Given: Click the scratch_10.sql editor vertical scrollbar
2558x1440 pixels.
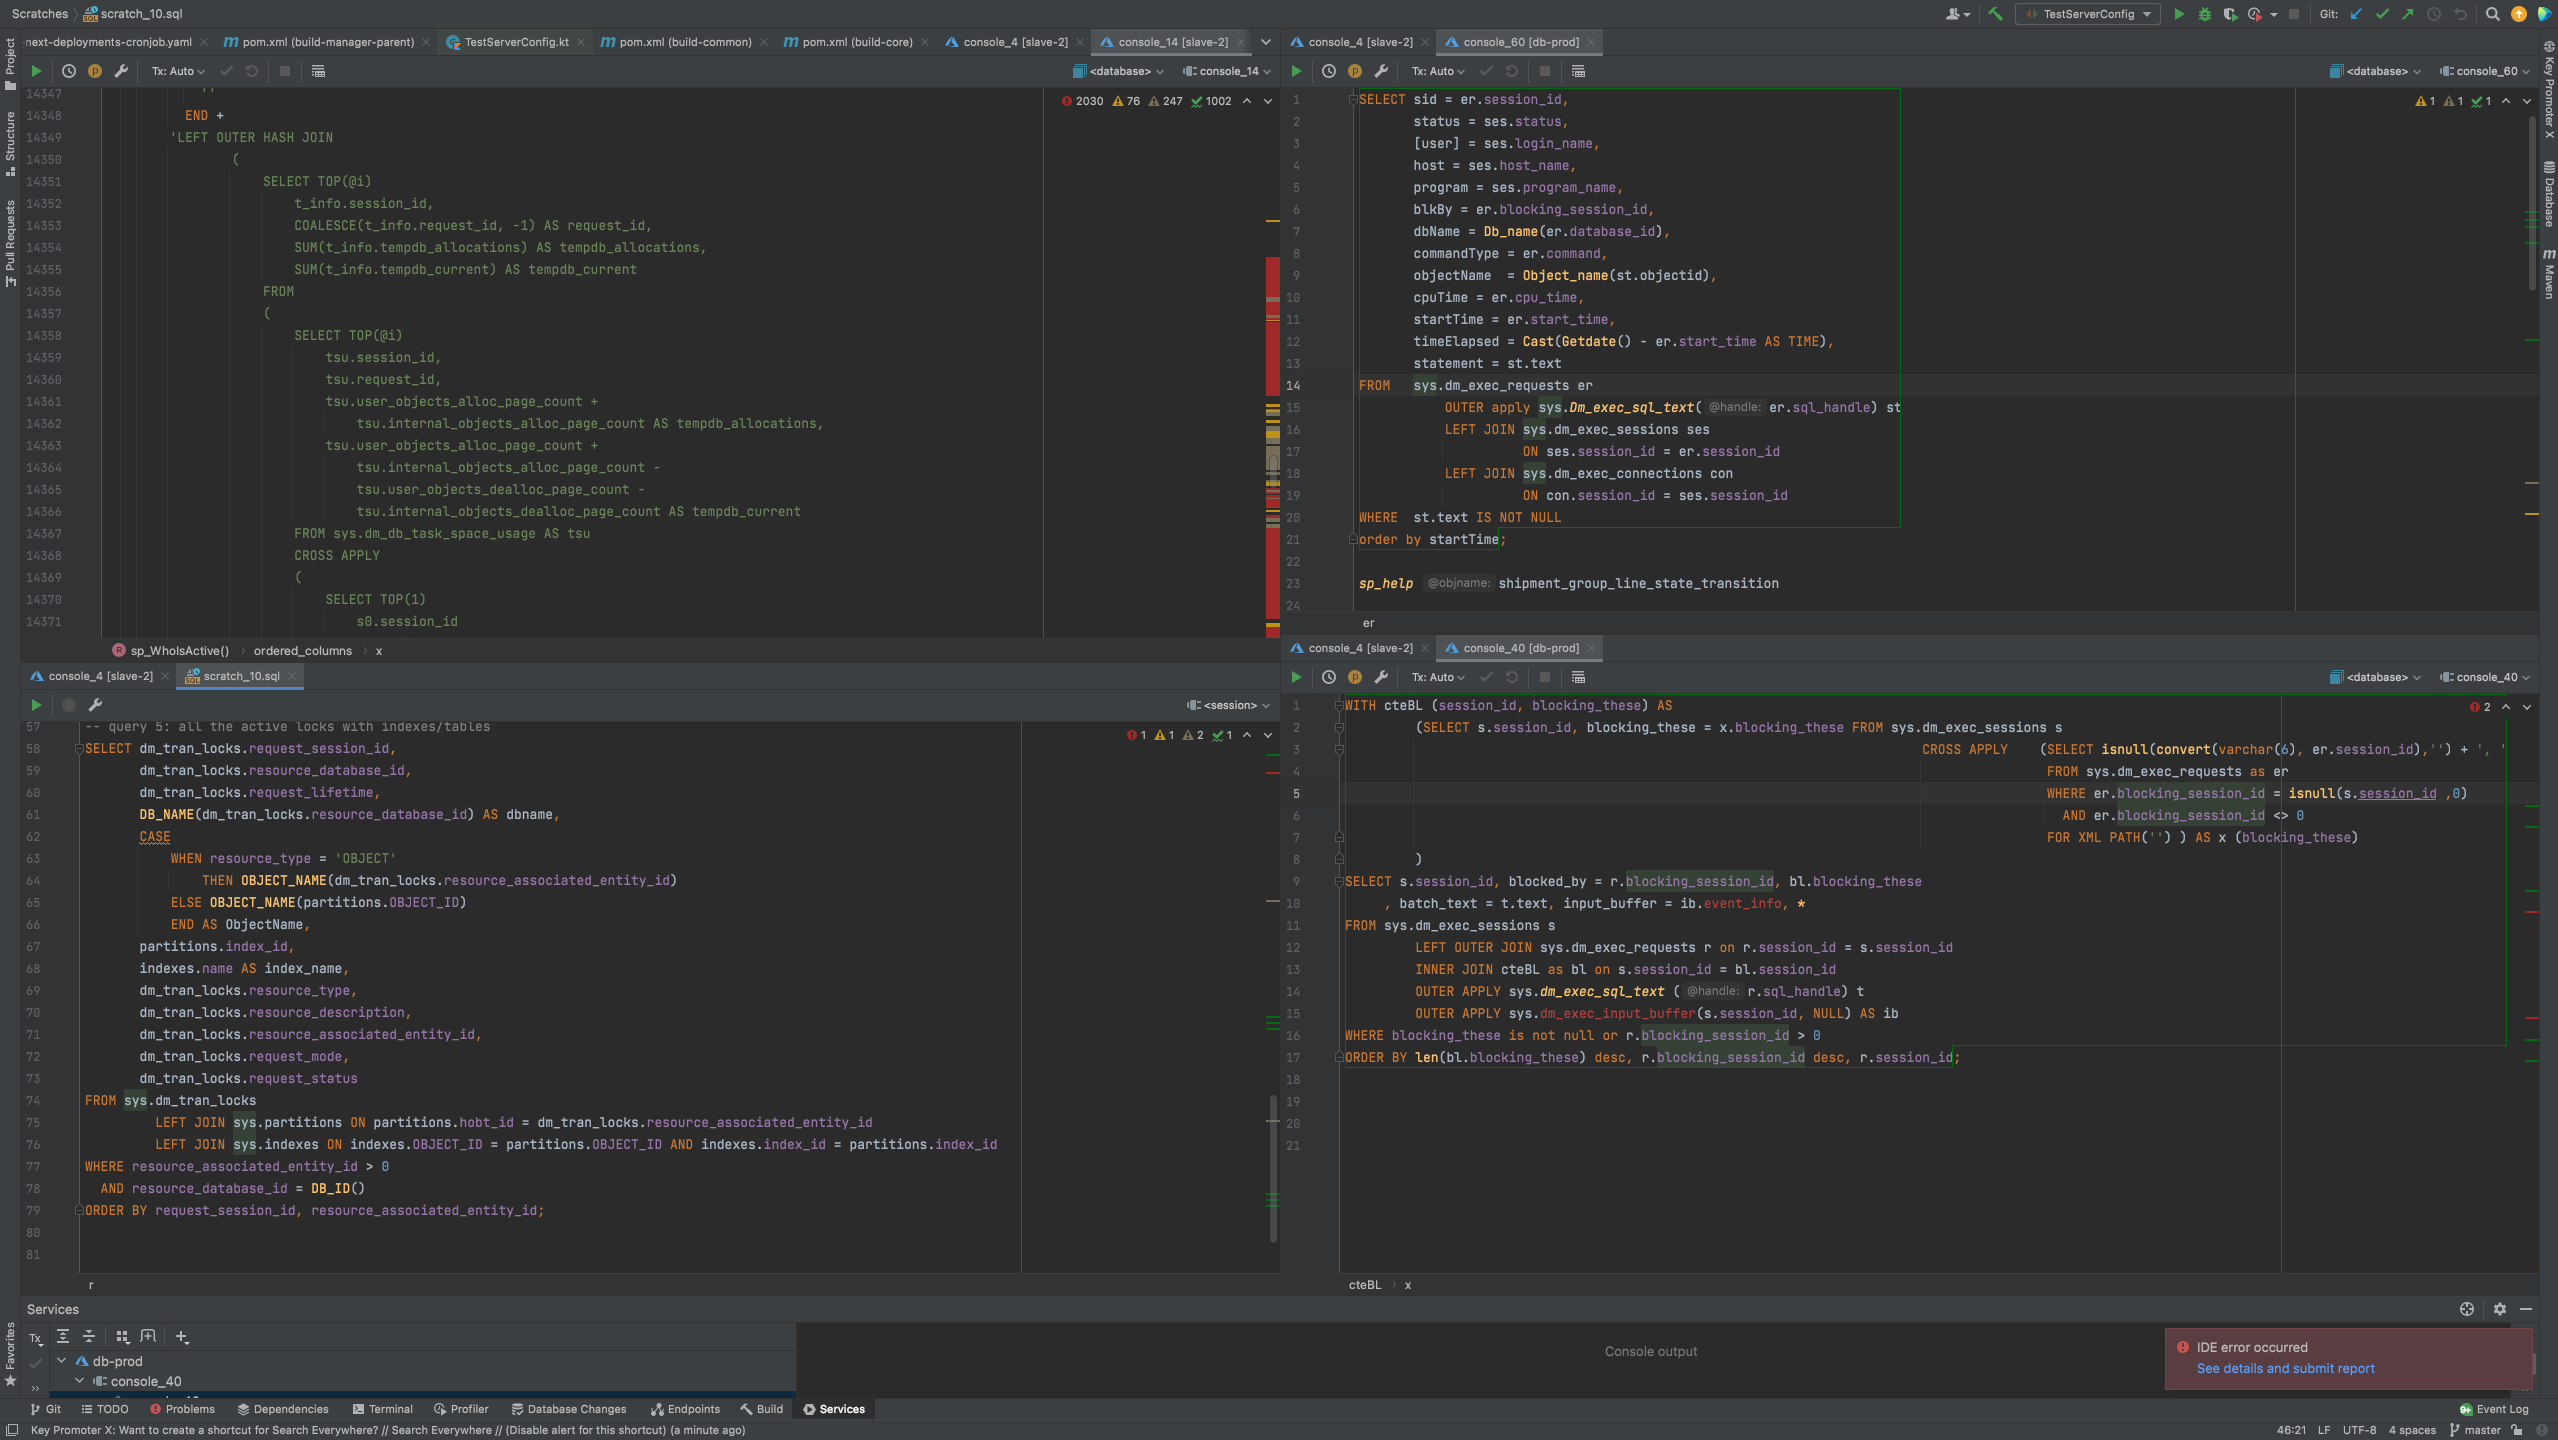Looking at the screenshot, I should (1273, 1170).
